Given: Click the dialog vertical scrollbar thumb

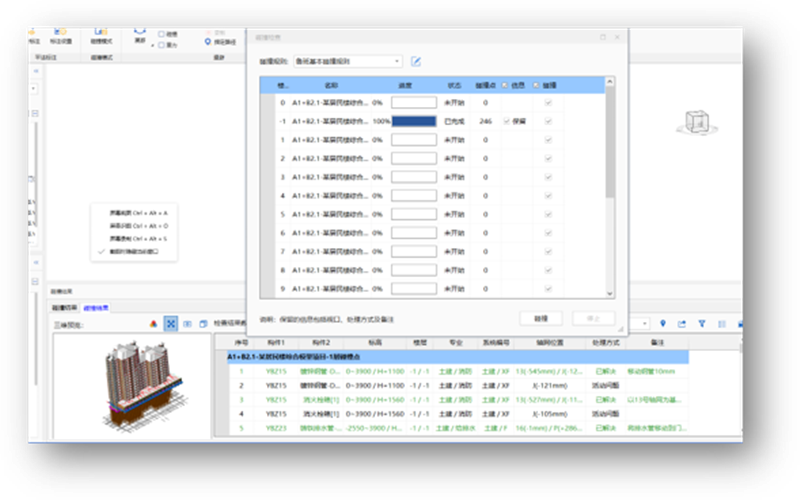Looking at the screenshot, I should 610,142.
